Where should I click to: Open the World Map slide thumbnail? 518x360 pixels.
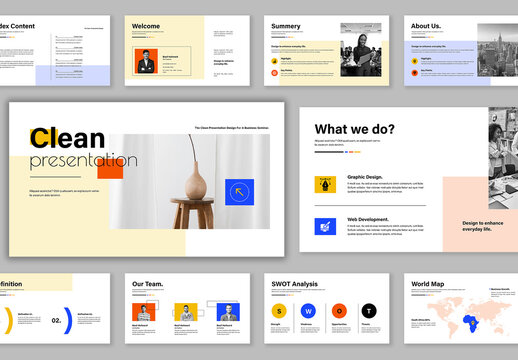(x=461, y=309)
